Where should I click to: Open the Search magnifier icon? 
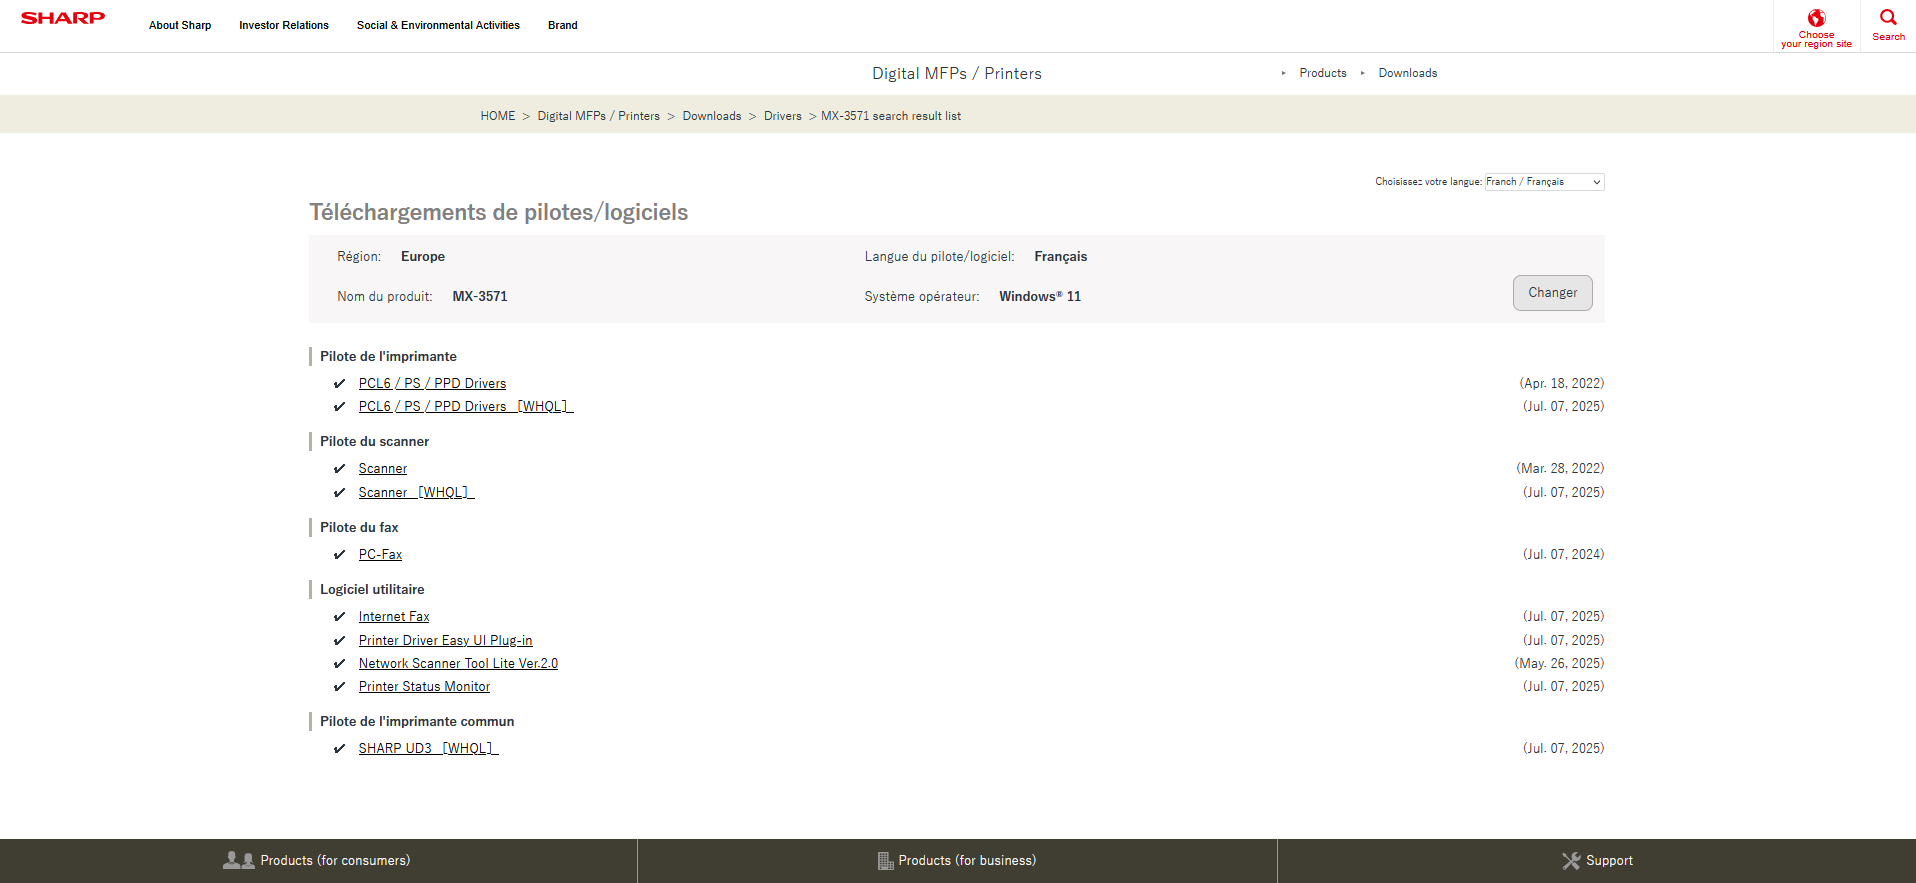click(1888, 17)
